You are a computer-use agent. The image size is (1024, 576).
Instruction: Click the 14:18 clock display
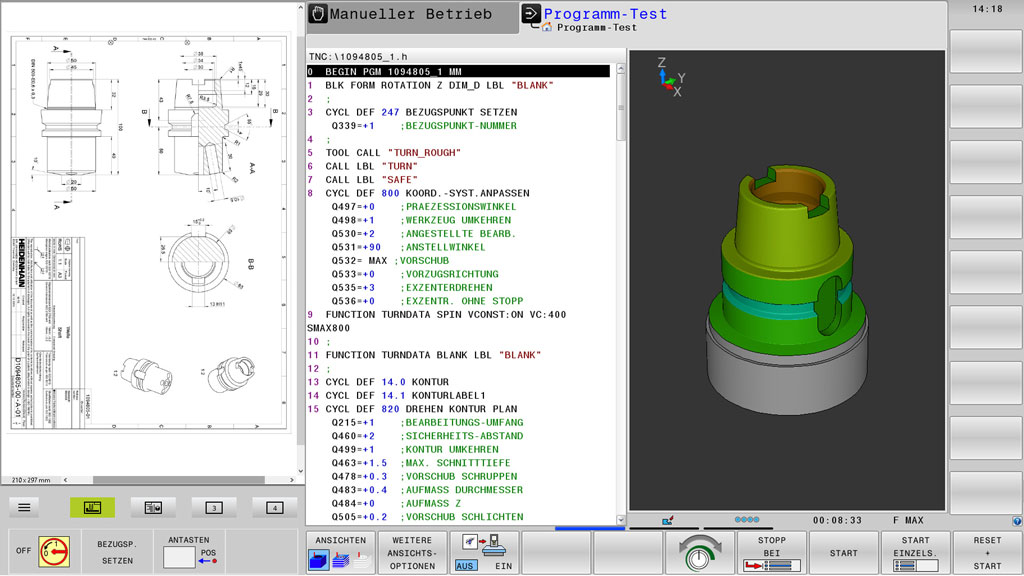click(987, 9)
